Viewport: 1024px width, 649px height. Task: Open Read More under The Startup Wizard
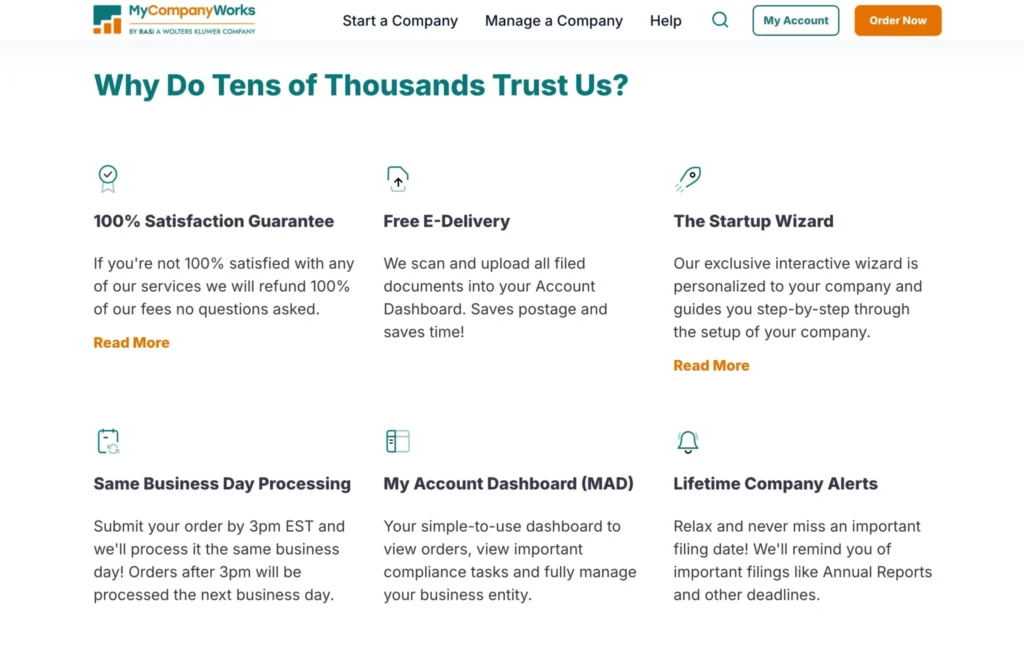tap(711, 365)
